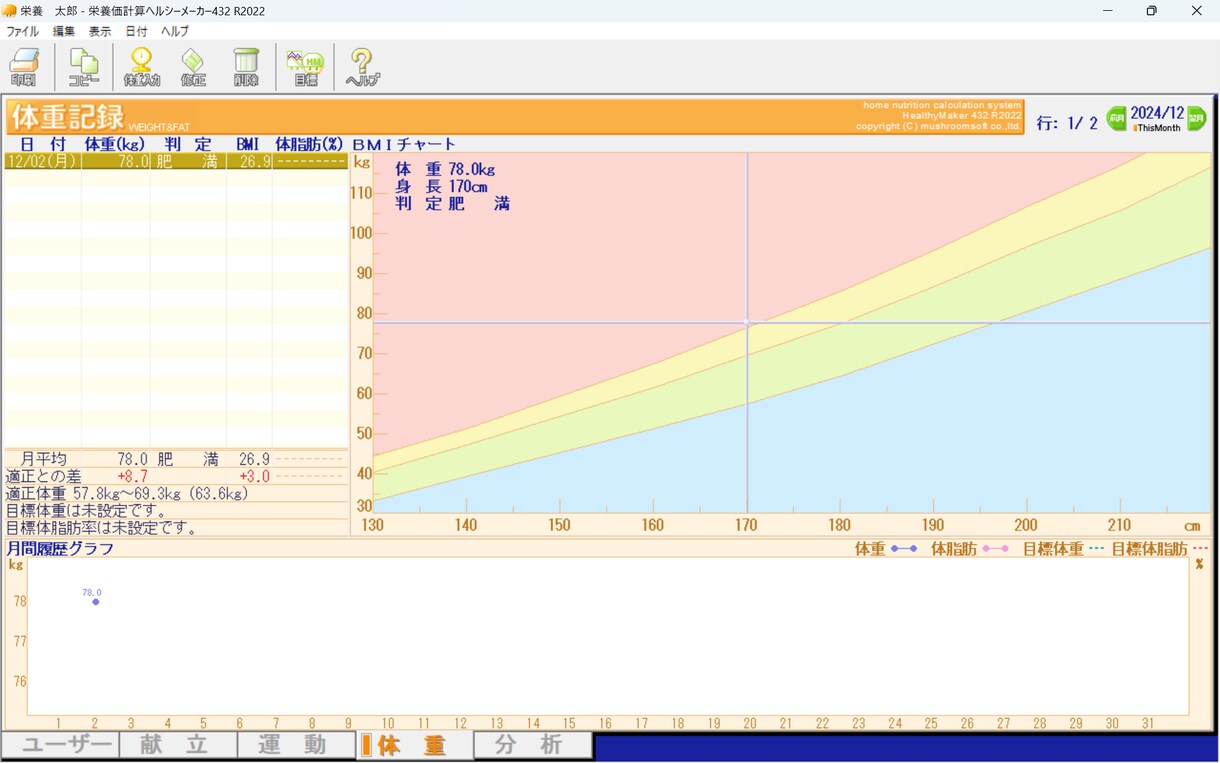Click the 78.0 data point in monthly graph
1220x763 pixels.
click(x=95, y=601)
